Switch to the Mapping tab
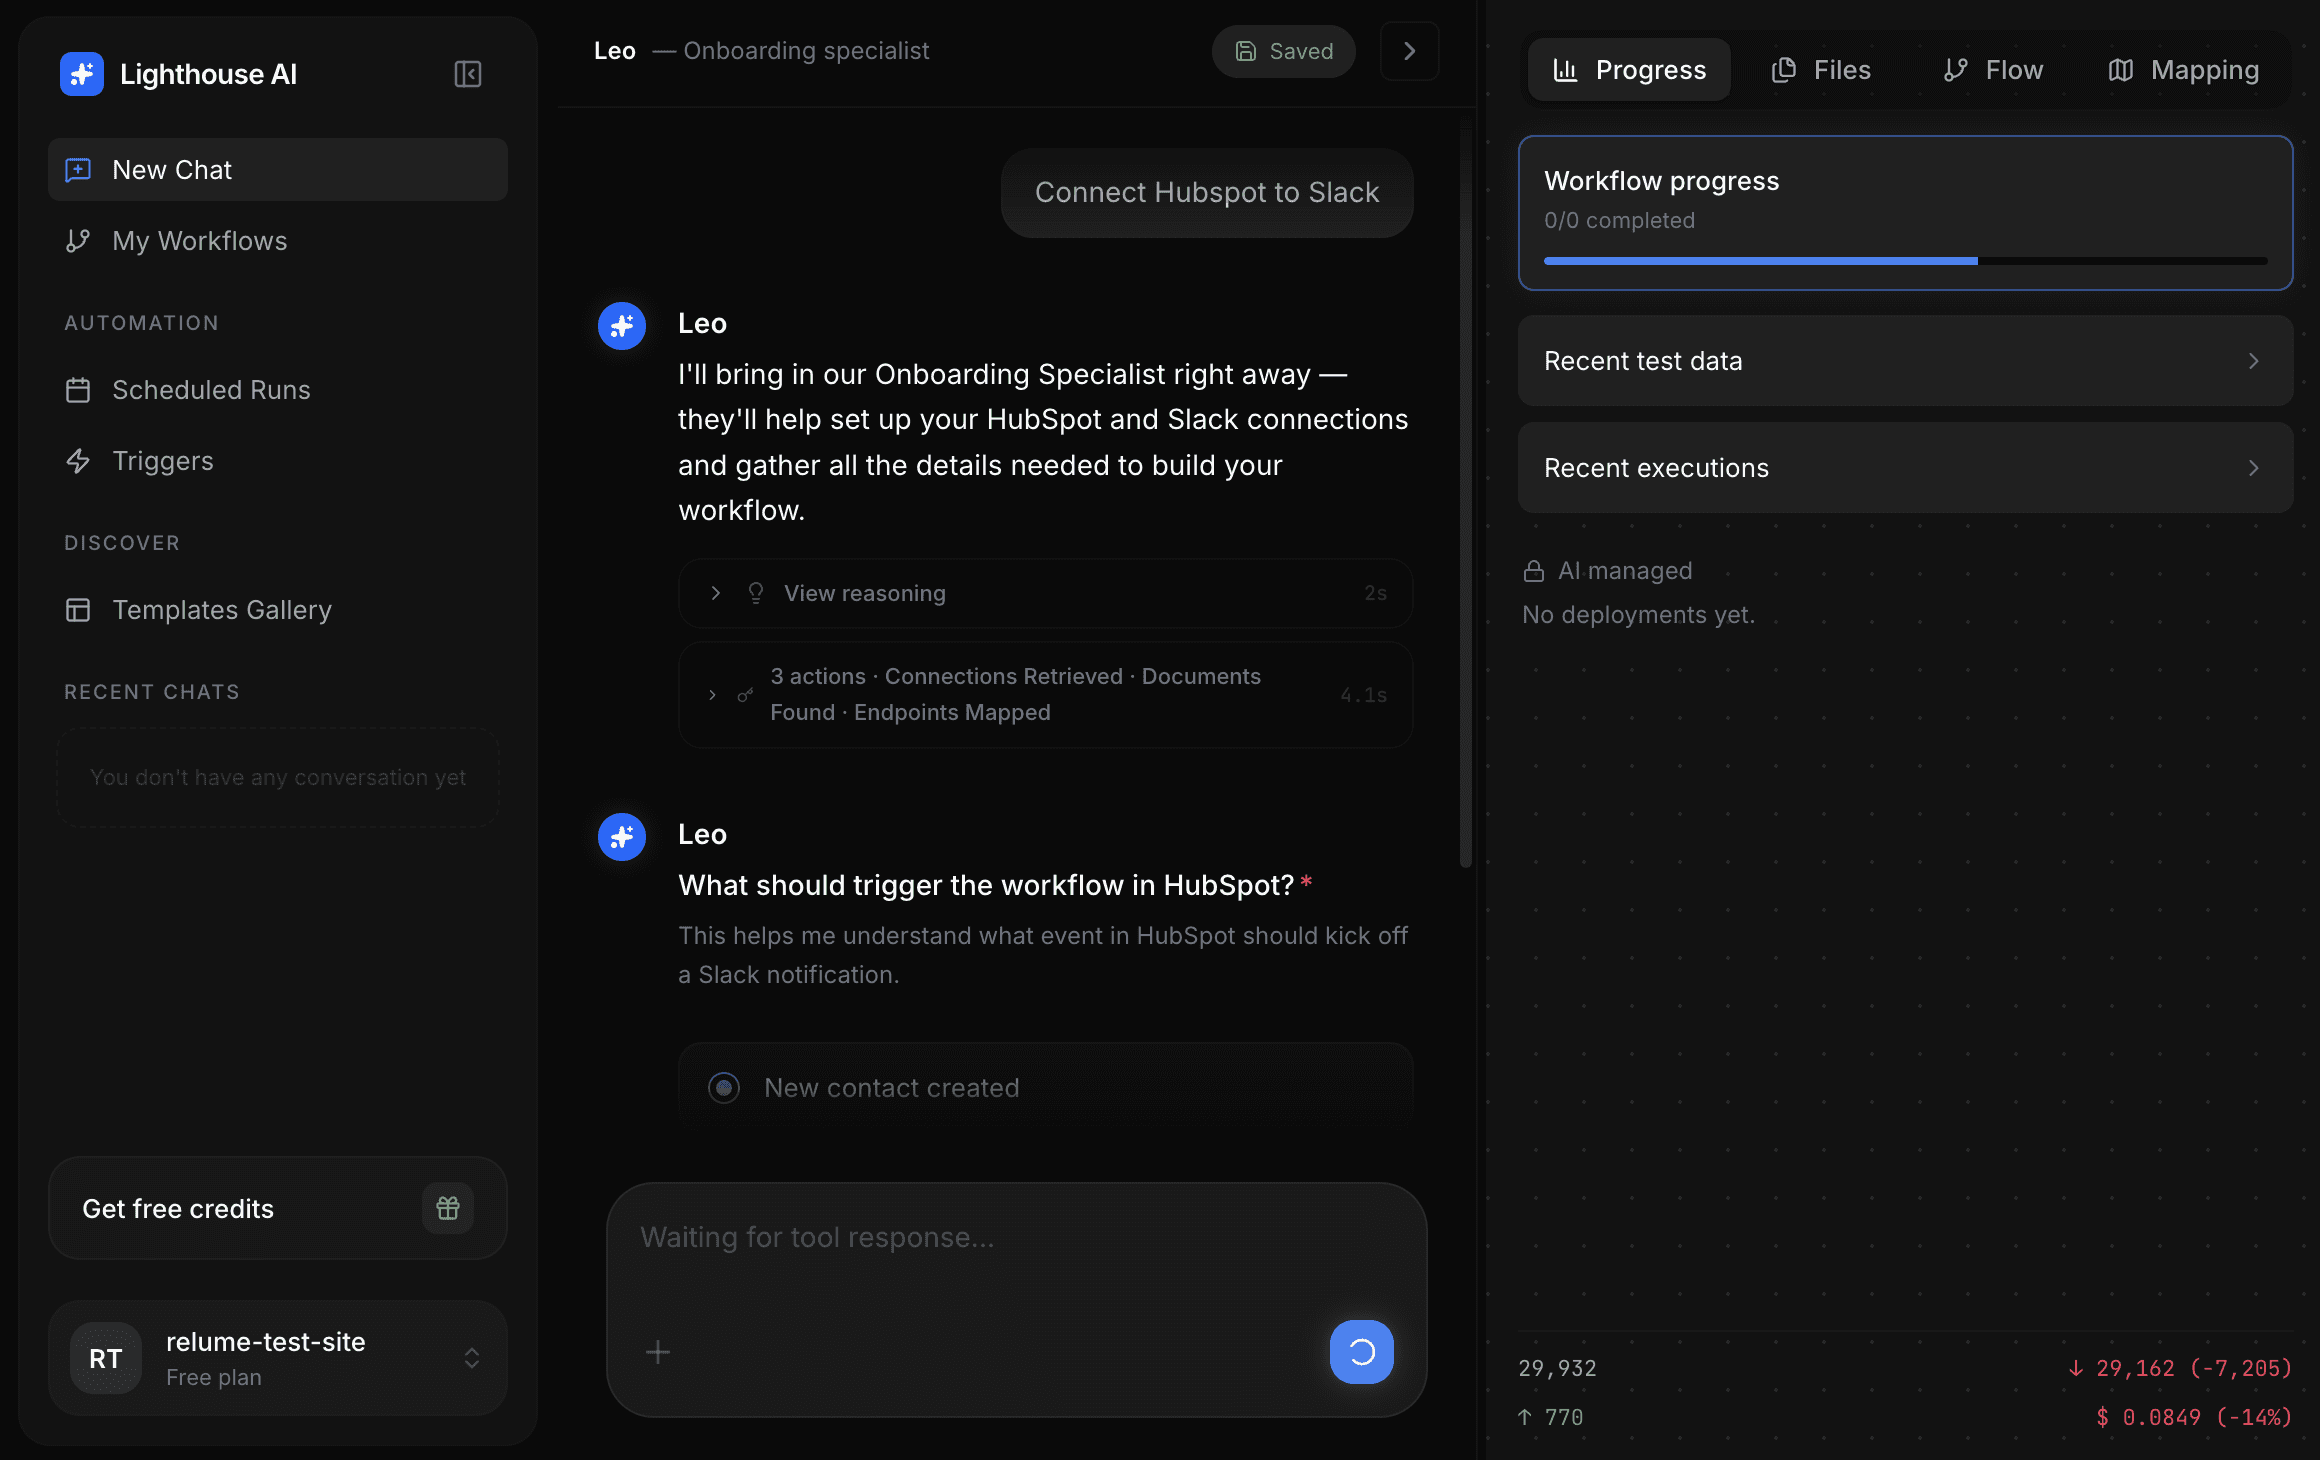 pos(2183,70)
